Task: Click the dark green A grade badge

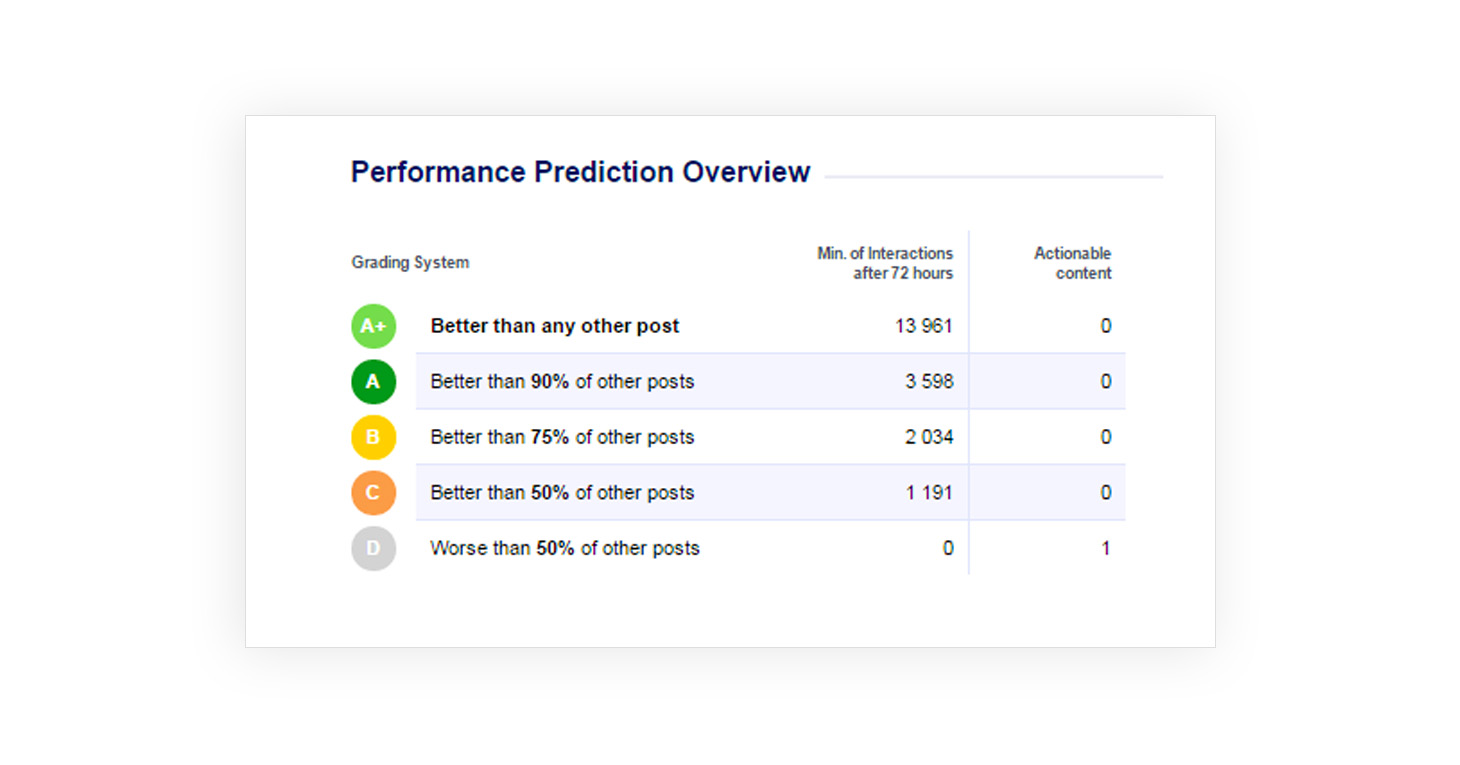Action: [x=373, y=382]
